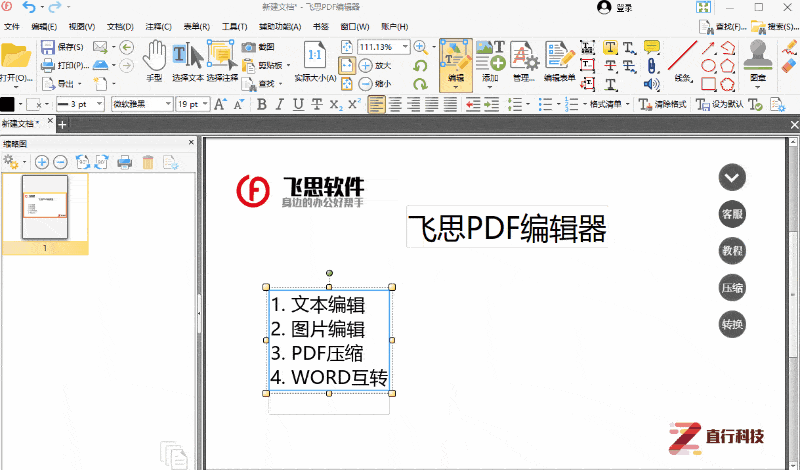This screenshot has height=470, width=800.
Task: Select the yellow sticky note comment tool
Action: tap(652, 47)
